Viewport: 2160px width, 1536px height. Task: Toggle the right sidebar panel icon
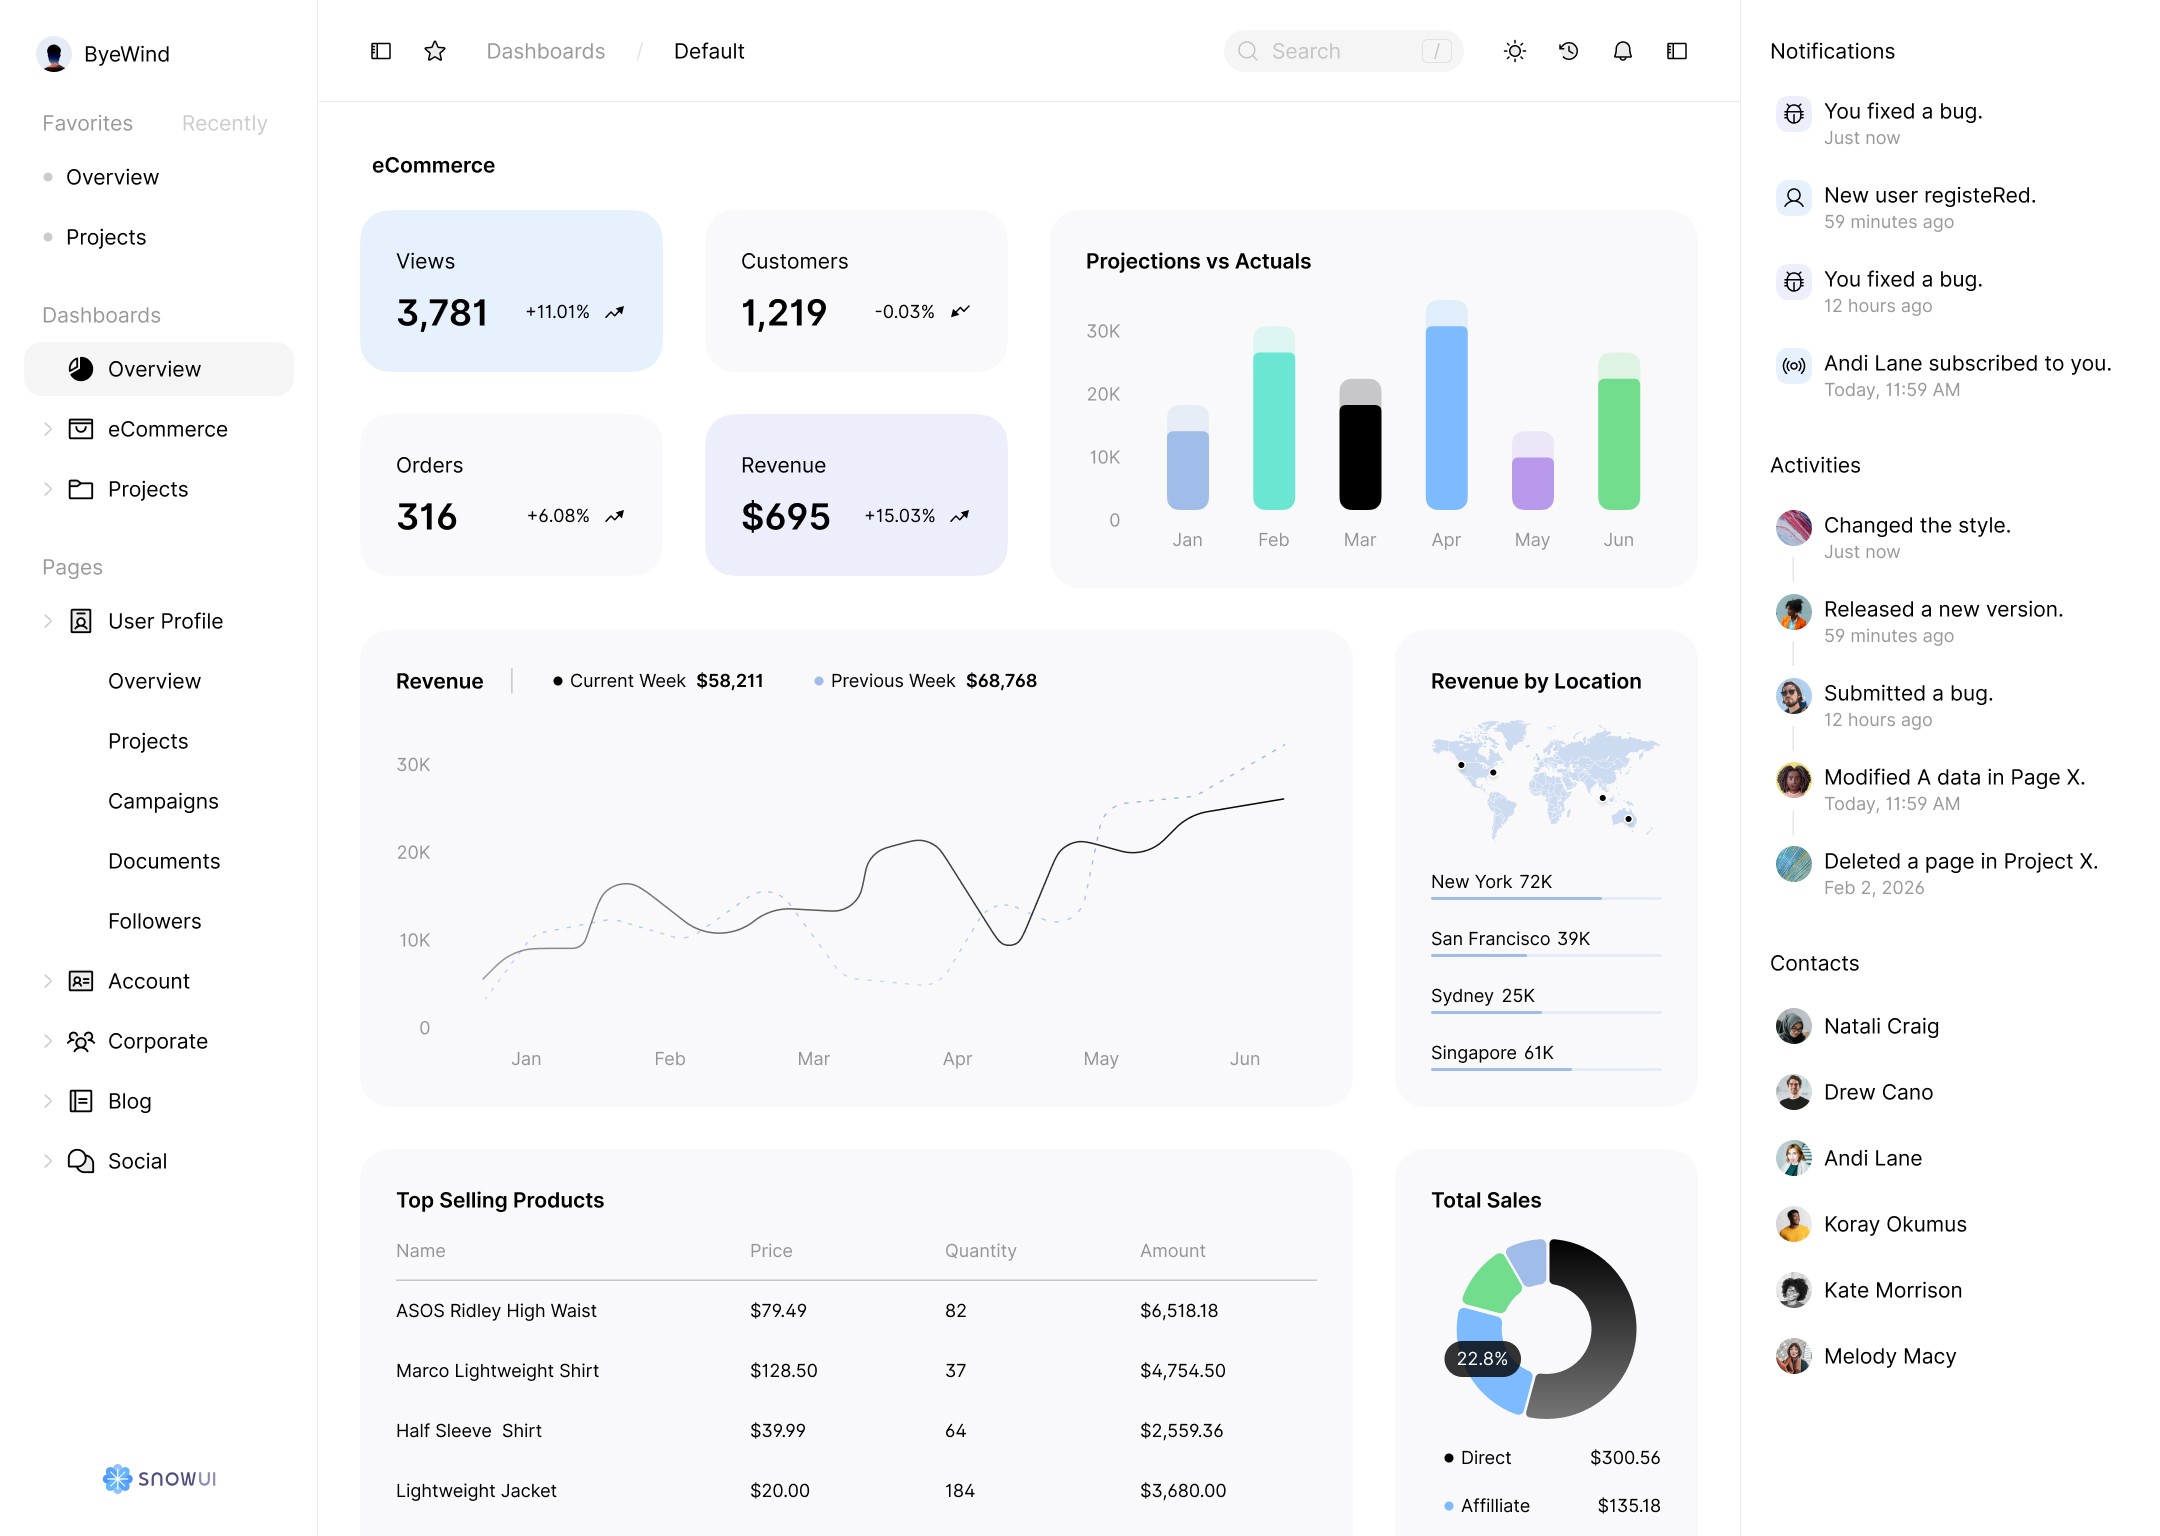pos(1676,51)
